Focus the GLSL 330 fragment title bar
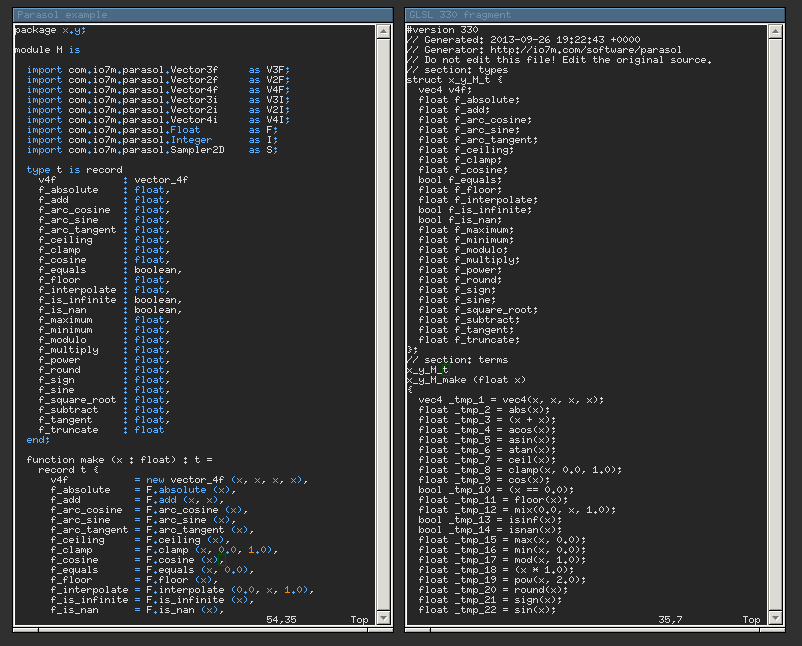This screenshot has width=802, height=646. pyautogui.click(x=595, y=15)
